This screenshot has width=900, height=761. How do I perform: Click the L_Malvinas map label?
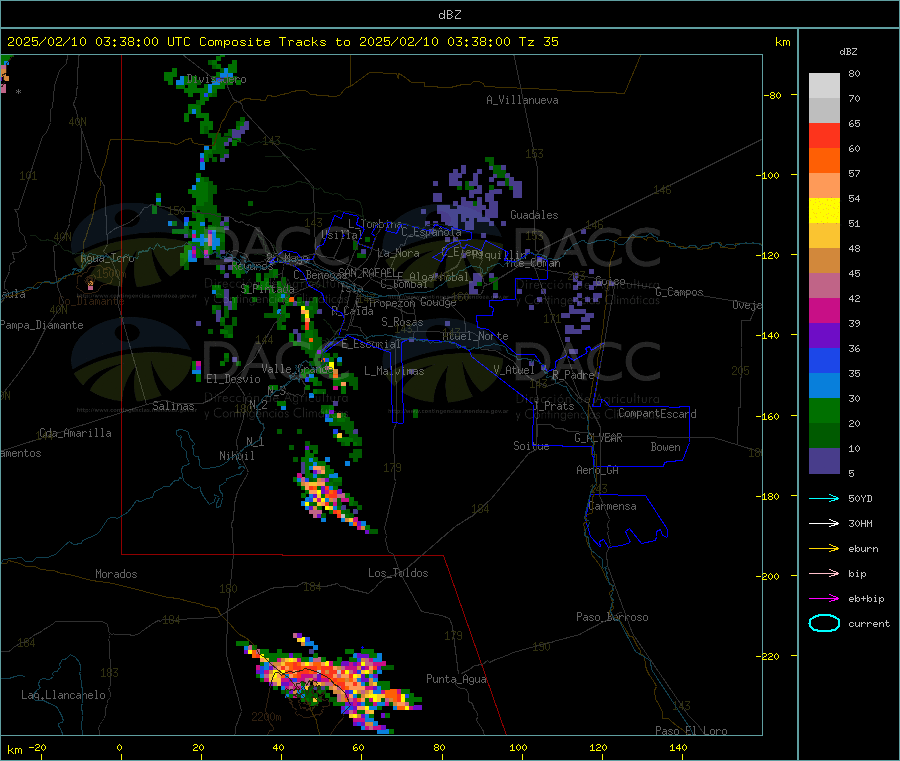coord(394,371)
